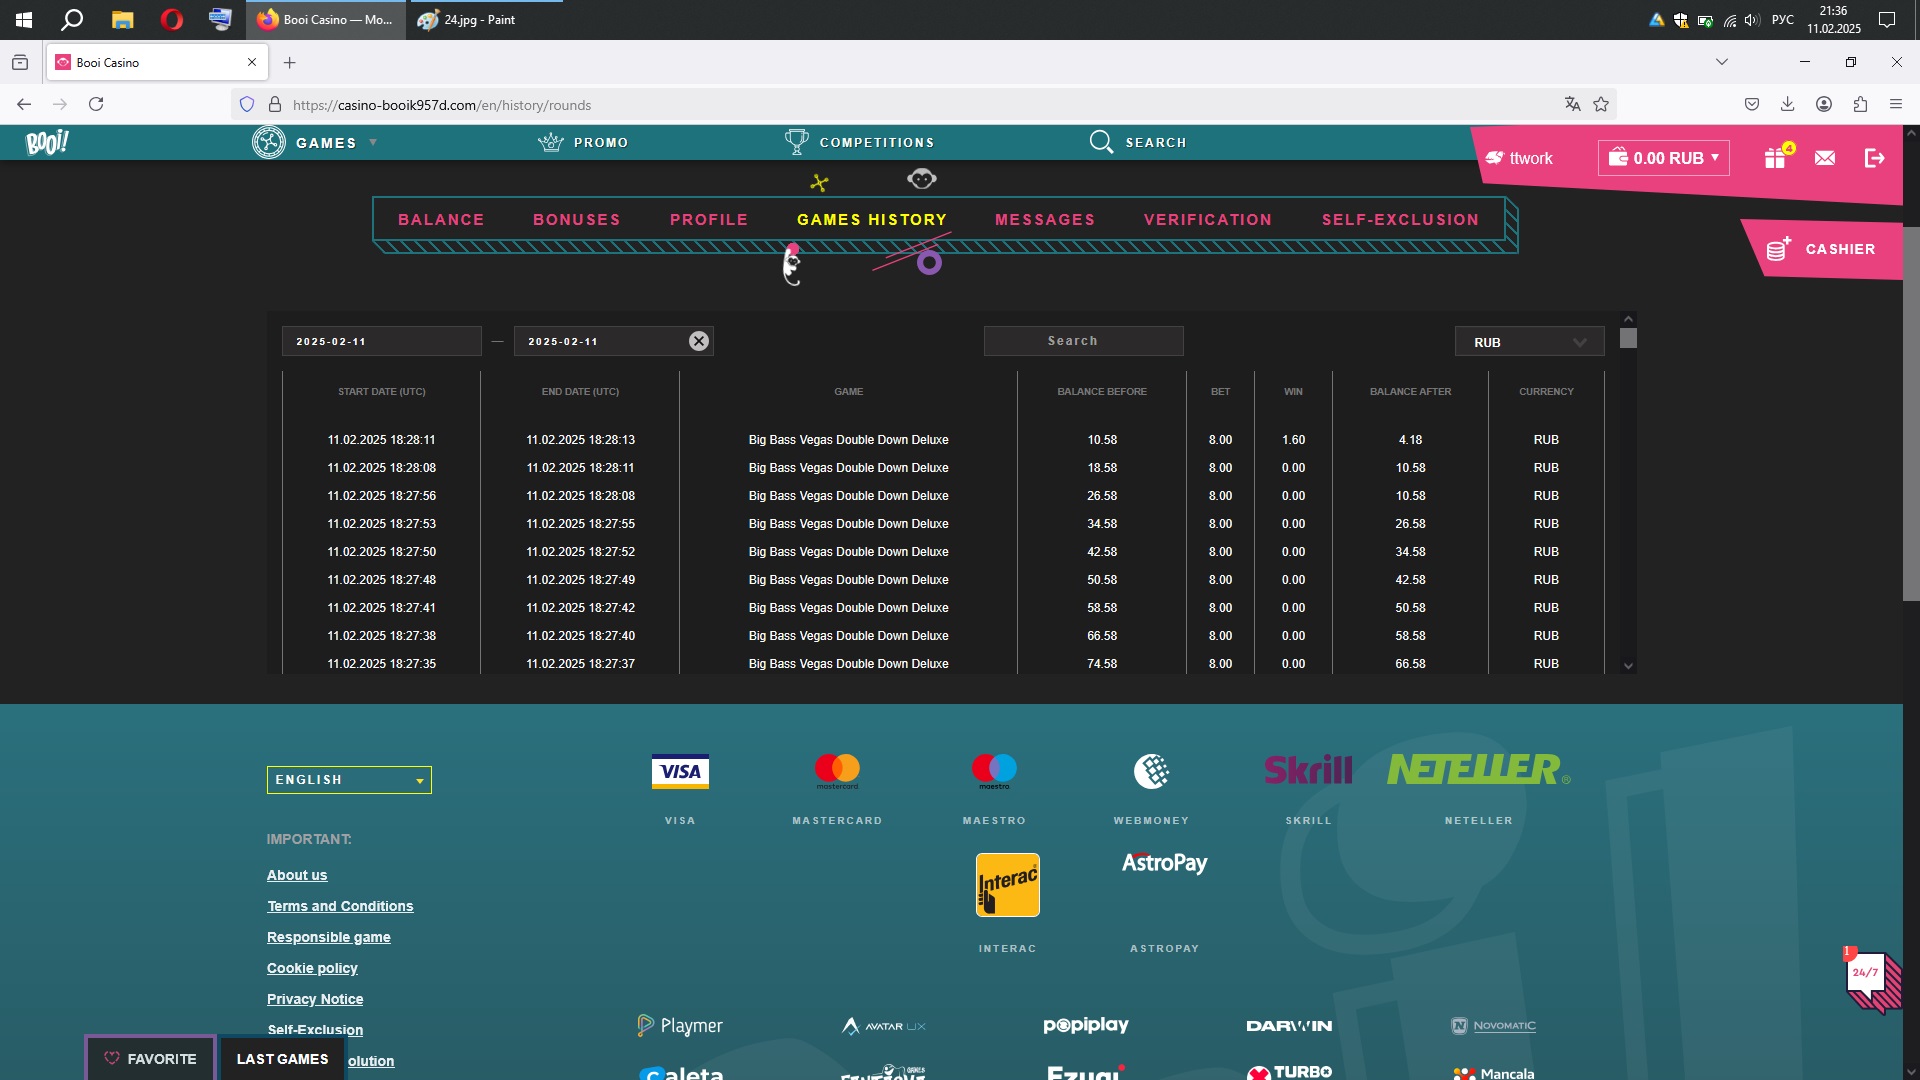Open the Responsible game link
1920x1080 pixels.
[329, 937]
